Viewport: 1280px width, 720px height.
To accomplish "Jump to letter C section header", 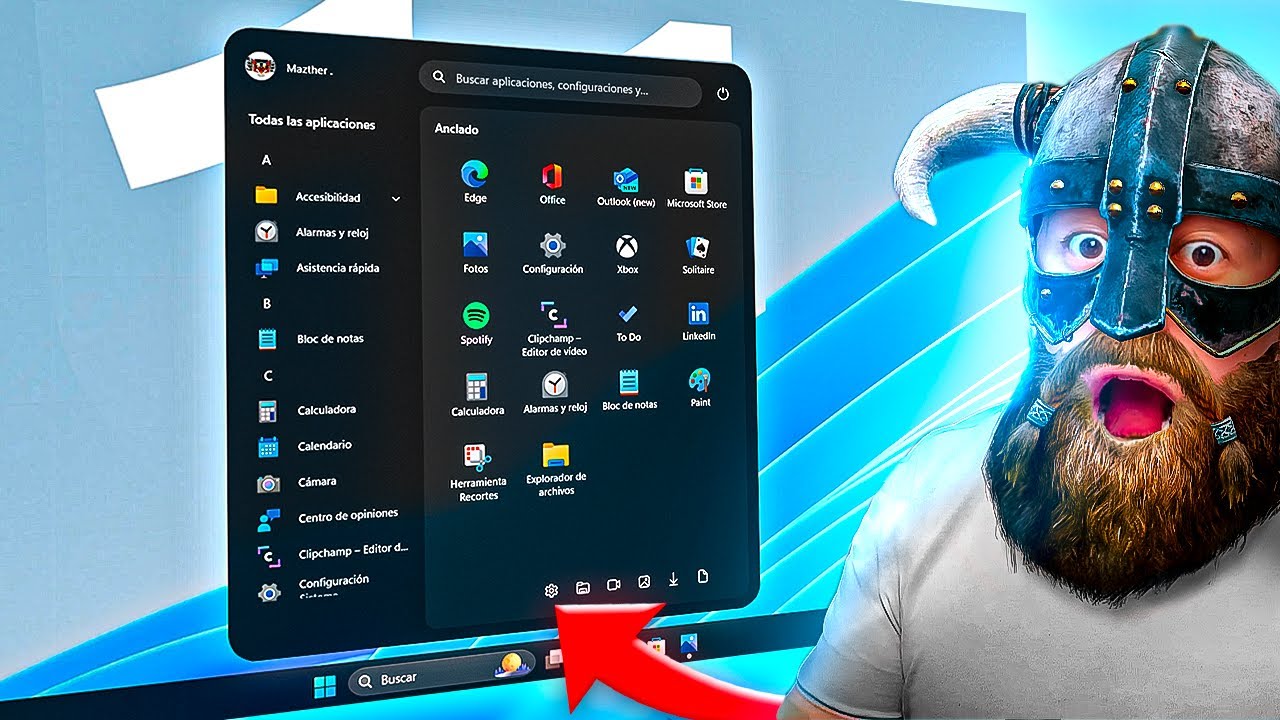I will click(x=267, y=376).
